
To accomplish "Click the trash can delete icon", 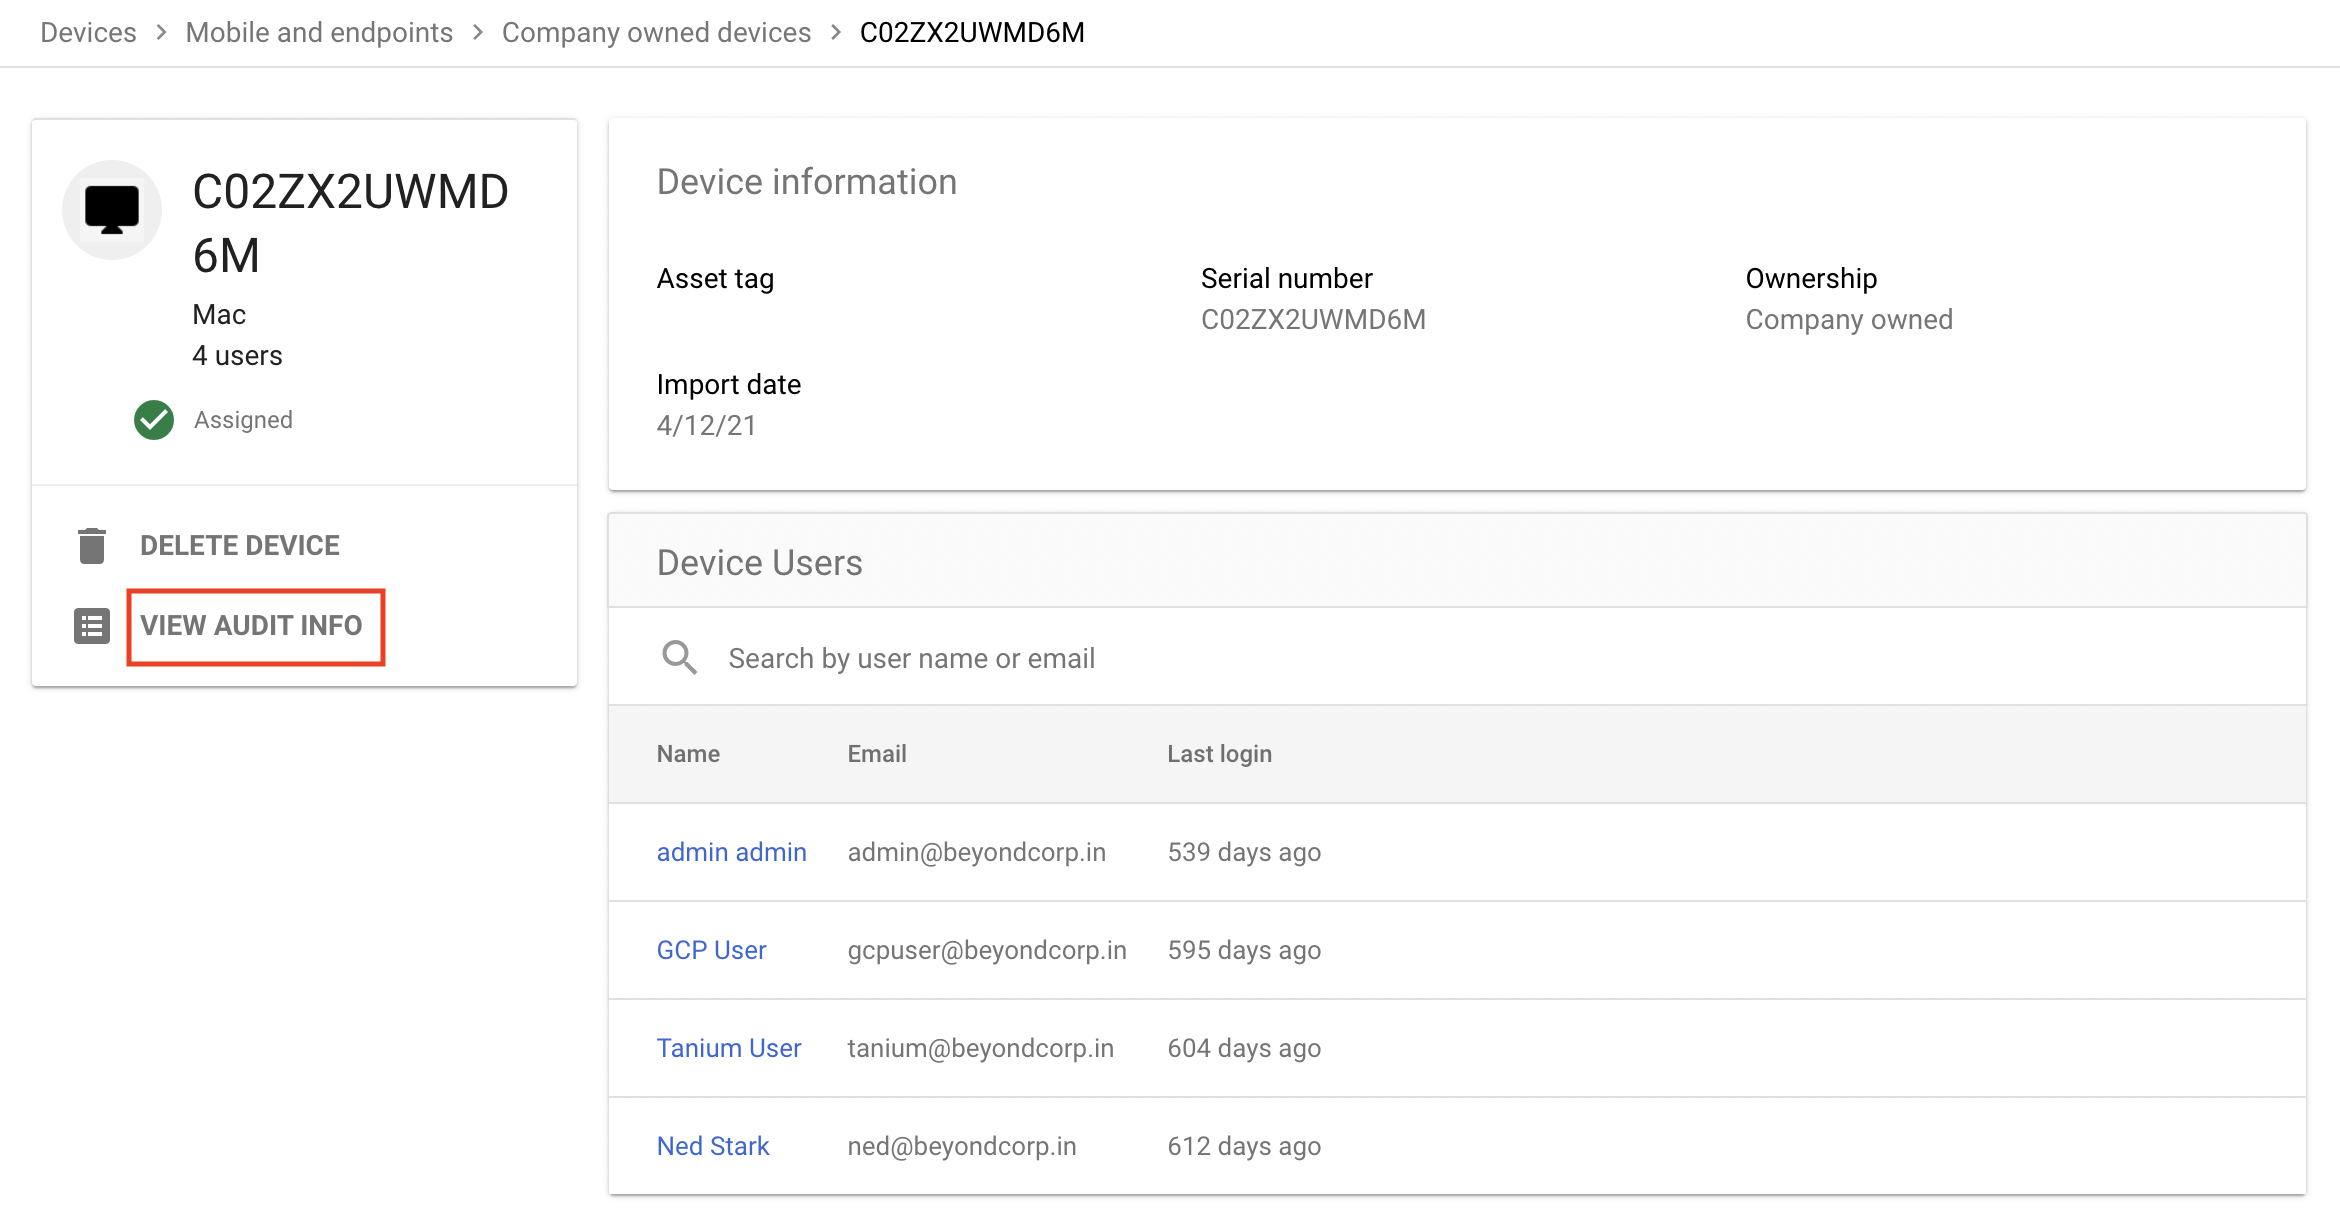I will click(92, 546).
